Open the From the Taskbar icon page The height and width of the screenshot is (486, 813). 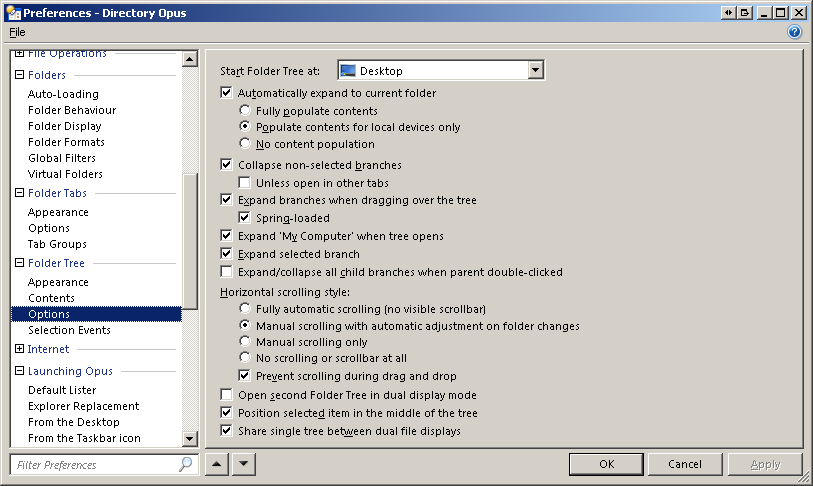pyautogui.click(x=84, y=438)
